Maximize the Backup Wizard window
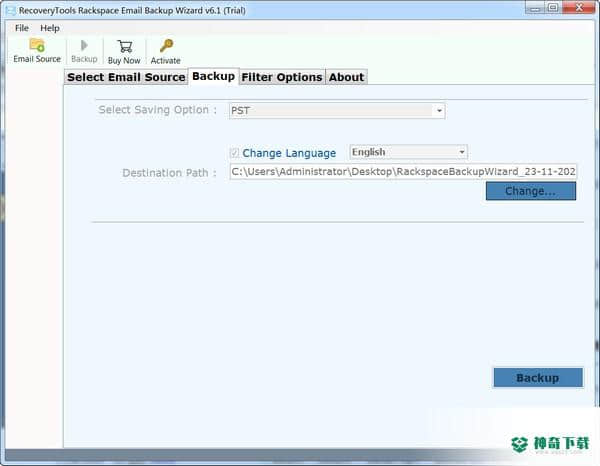The height and width of the screenshot is (466, 600). [553, 8]
